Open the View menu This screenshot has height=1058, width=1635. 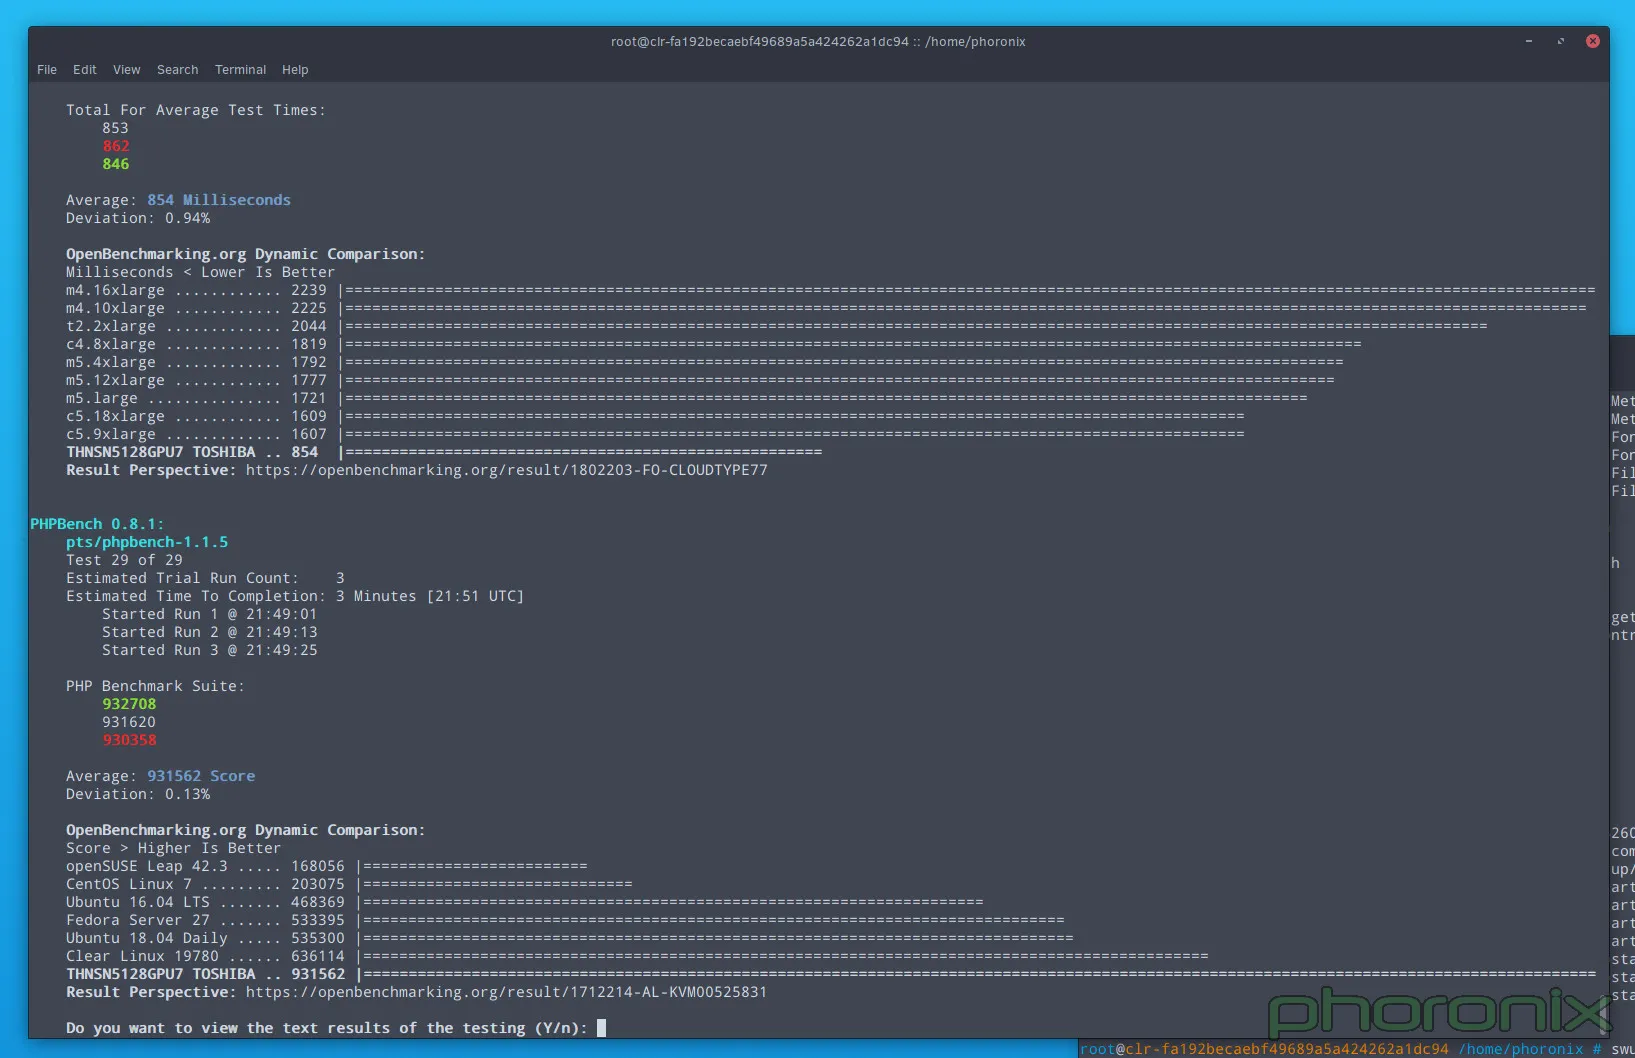coord(127,70)
